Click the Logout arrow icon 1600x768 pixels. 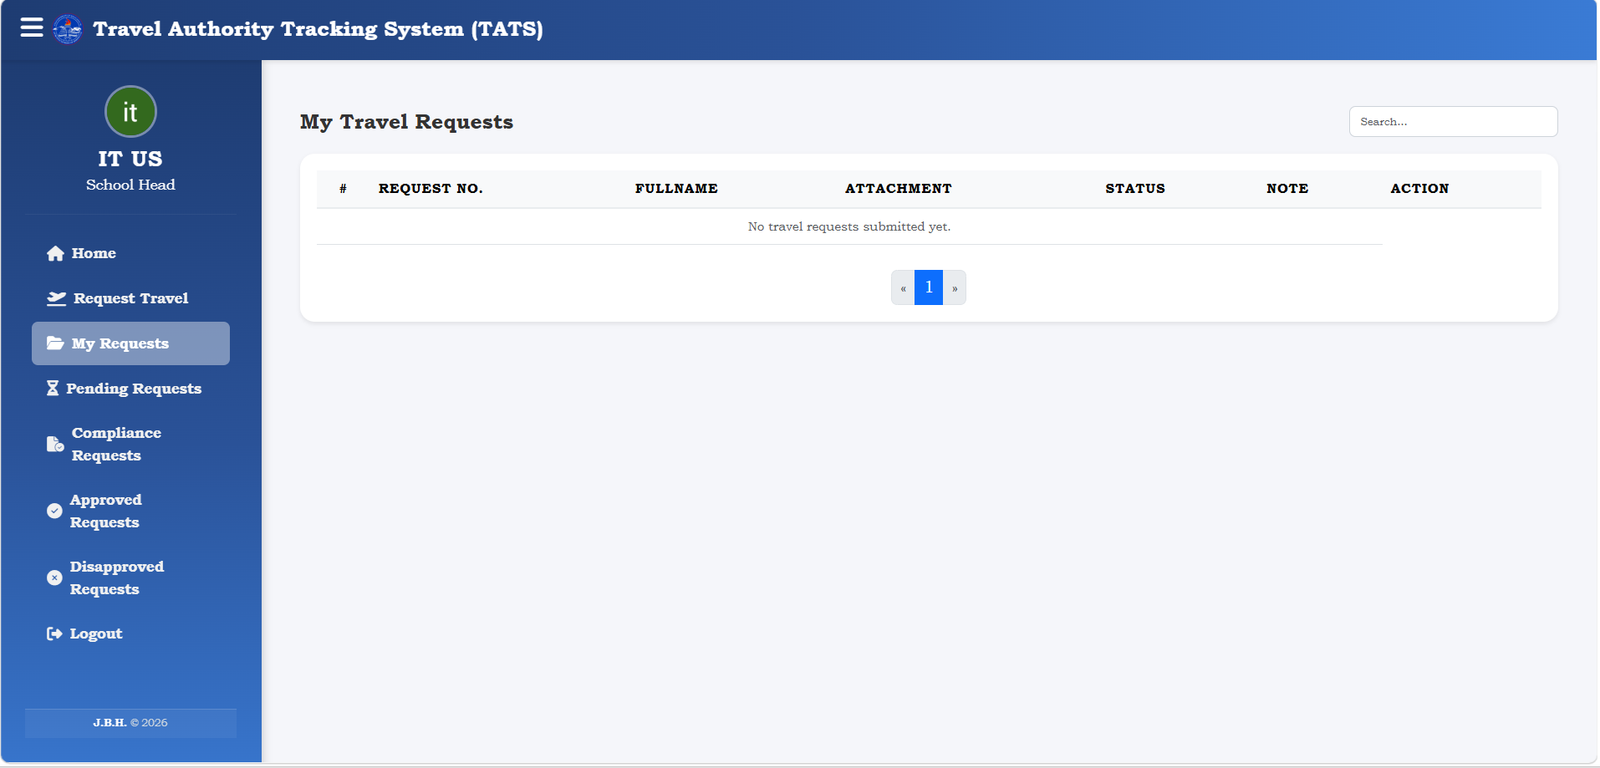tap(54, 634)
